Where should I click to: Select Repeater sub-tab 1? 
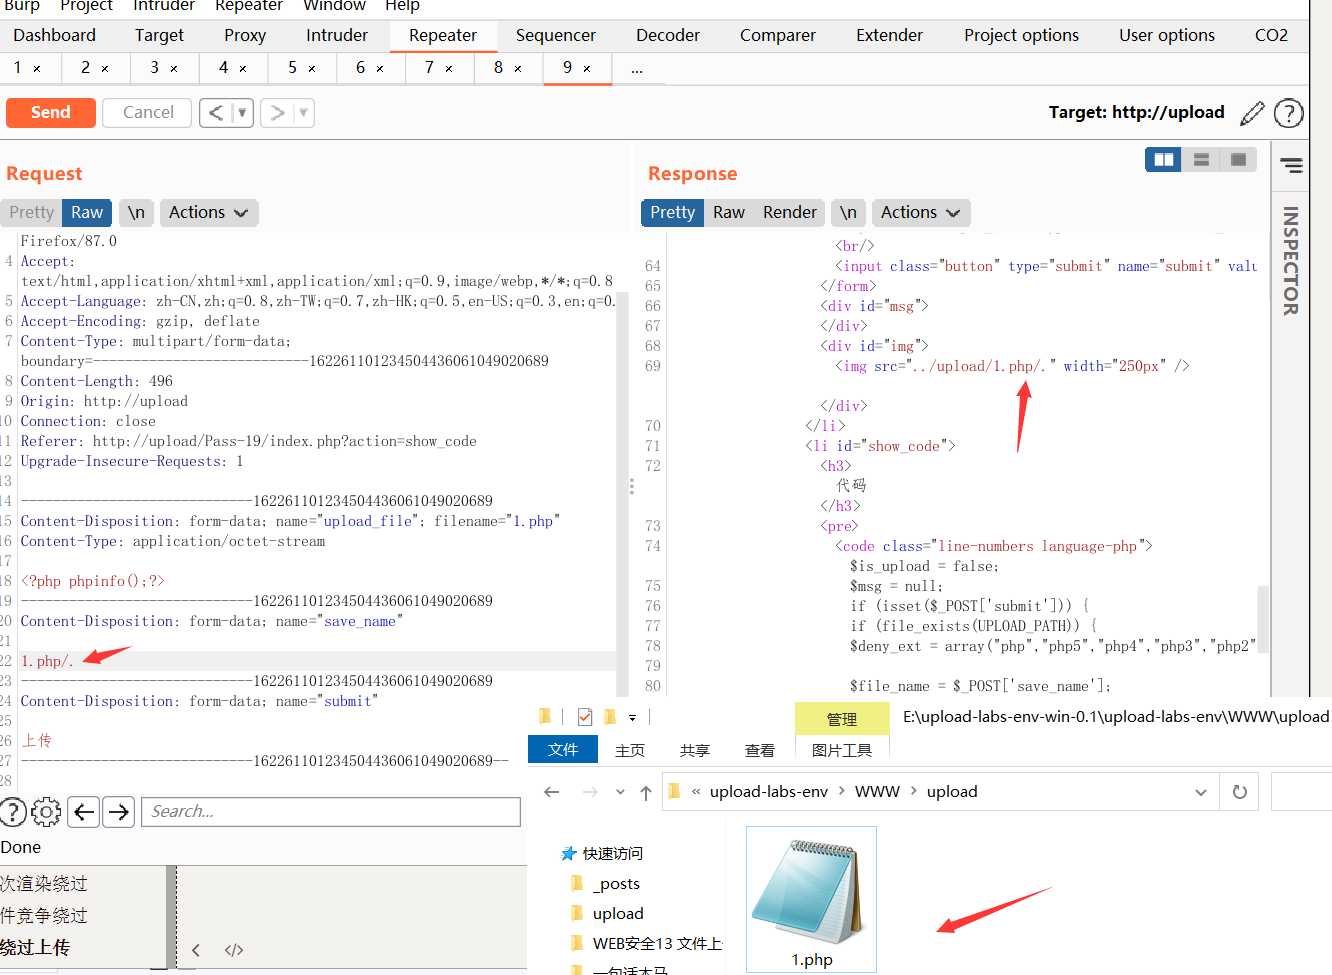pyautogui.click(x=18, y=67)
